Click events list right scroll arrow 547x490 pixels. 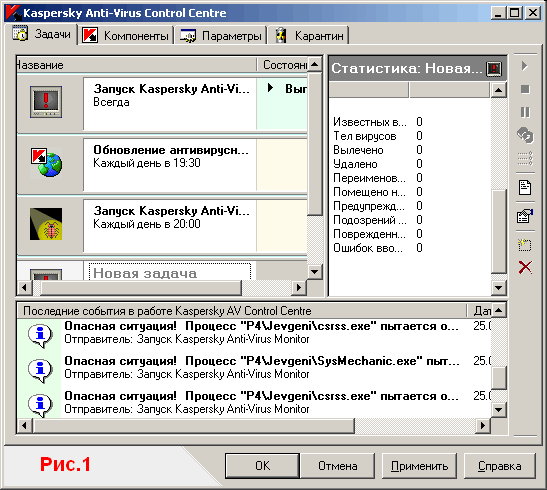point(483,425)
